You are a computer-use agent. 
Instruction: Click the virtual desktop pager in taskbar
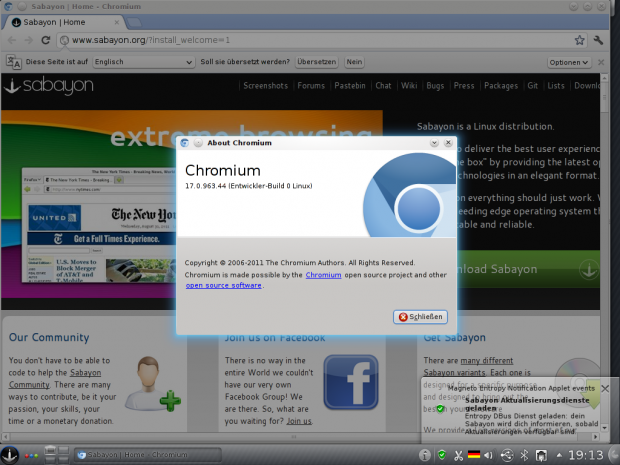tap(57, 455)
